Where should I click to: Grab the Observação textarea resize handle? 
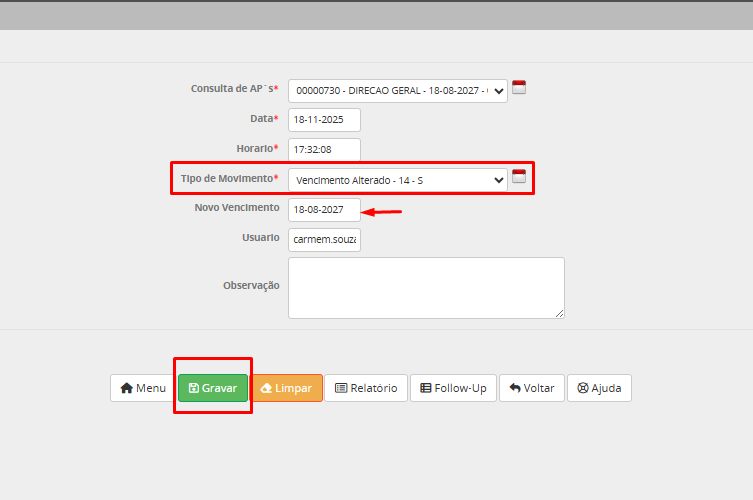pyautogui.click(x=560, y=313)
